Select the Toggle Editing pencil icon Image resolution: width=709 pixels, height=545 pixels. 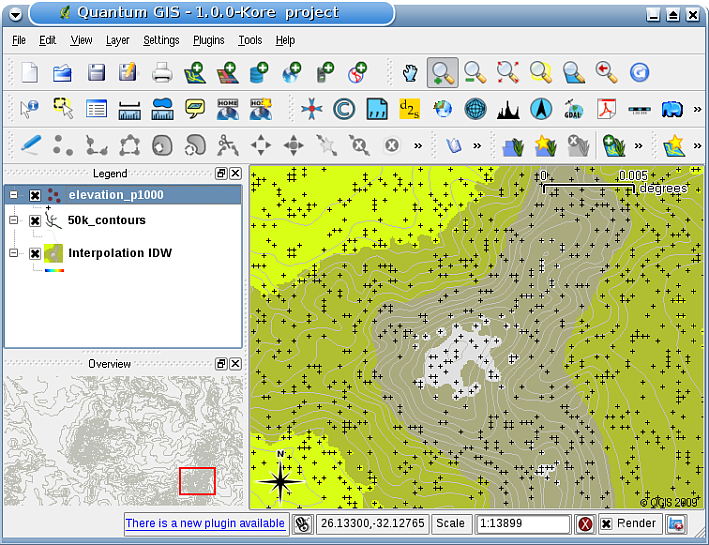[x=30, y=145]
